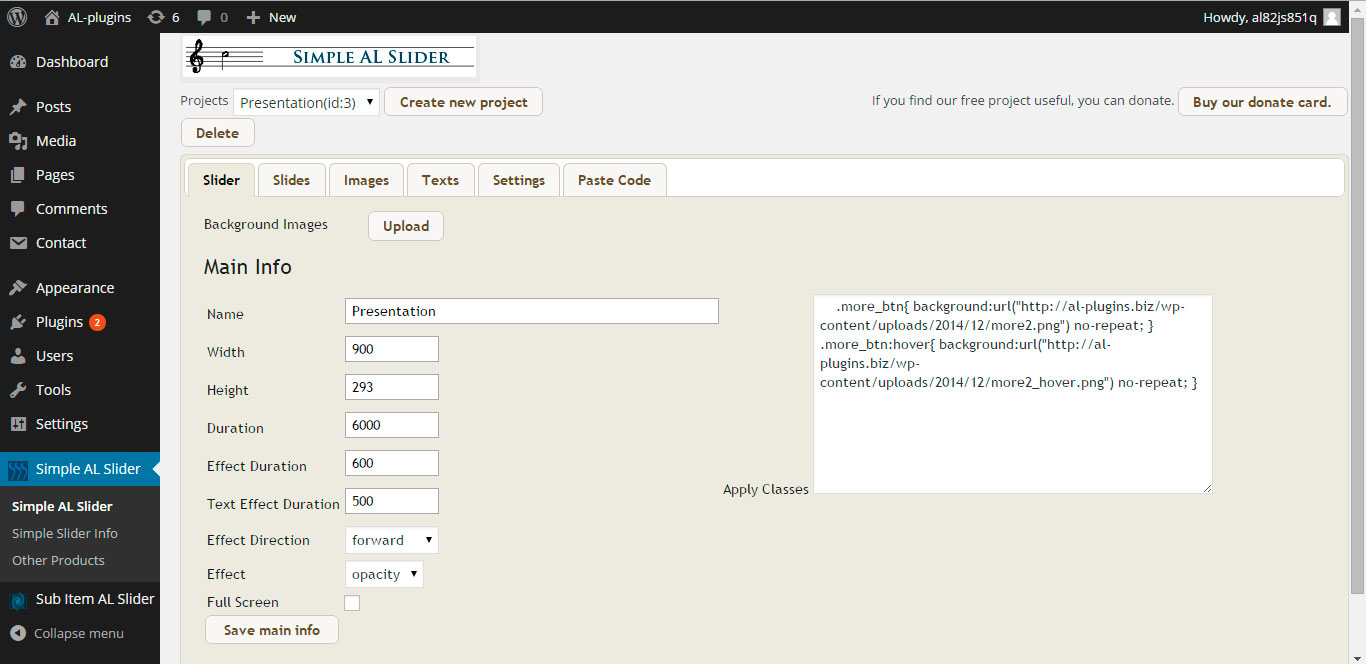
Task: Click the Plugins plug icon
Action: [x=18, y=322]
